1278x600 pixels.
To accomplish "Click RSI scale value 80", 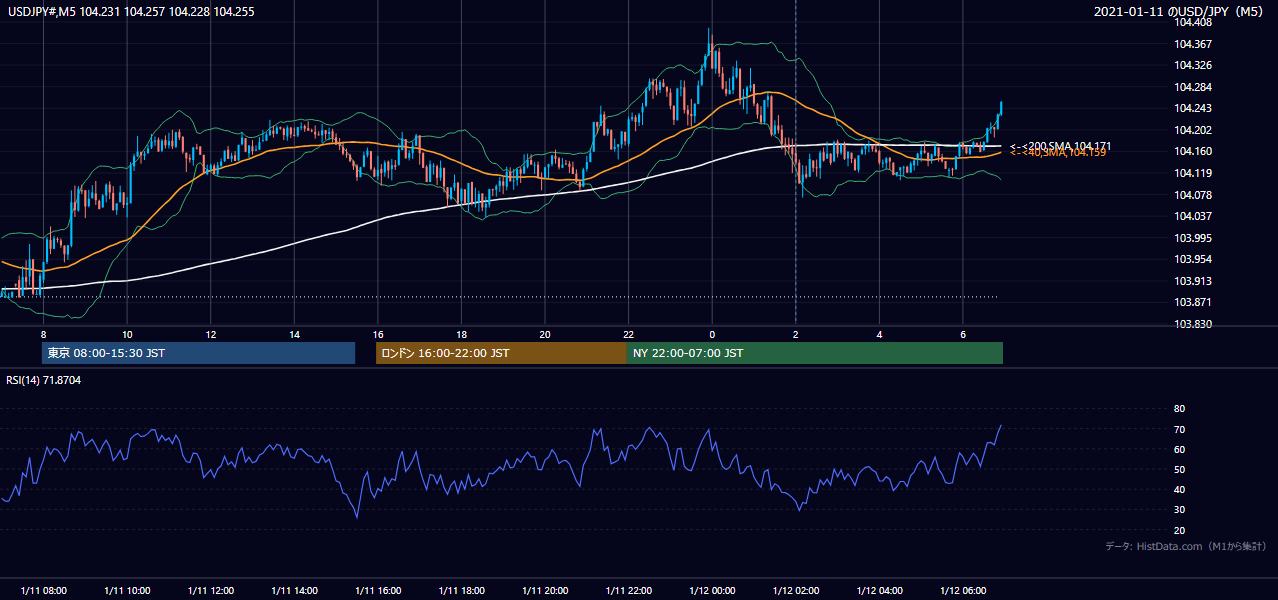I will point(1179,409).
